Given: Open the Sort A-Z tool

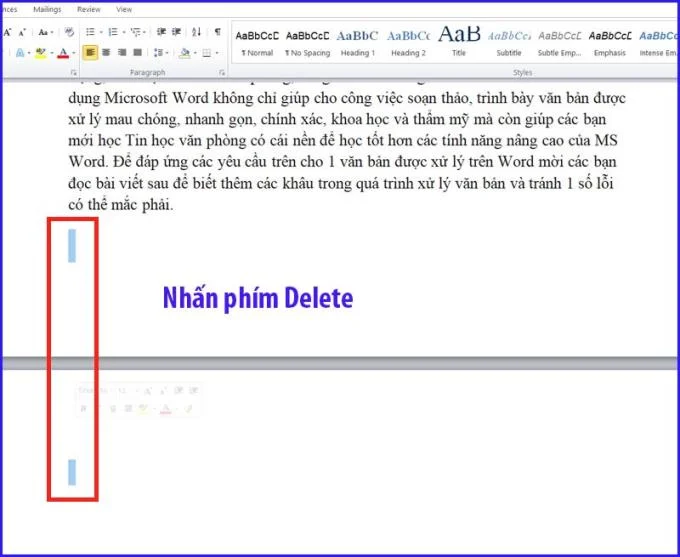Looking at the screenshot, I should pos(196,32).
